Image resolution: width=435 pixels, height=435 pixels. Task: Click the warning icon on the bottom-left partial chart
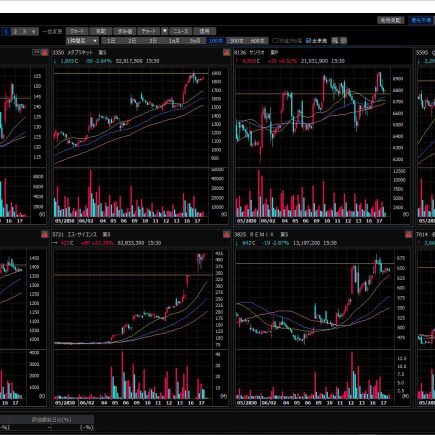coord(44,234)
